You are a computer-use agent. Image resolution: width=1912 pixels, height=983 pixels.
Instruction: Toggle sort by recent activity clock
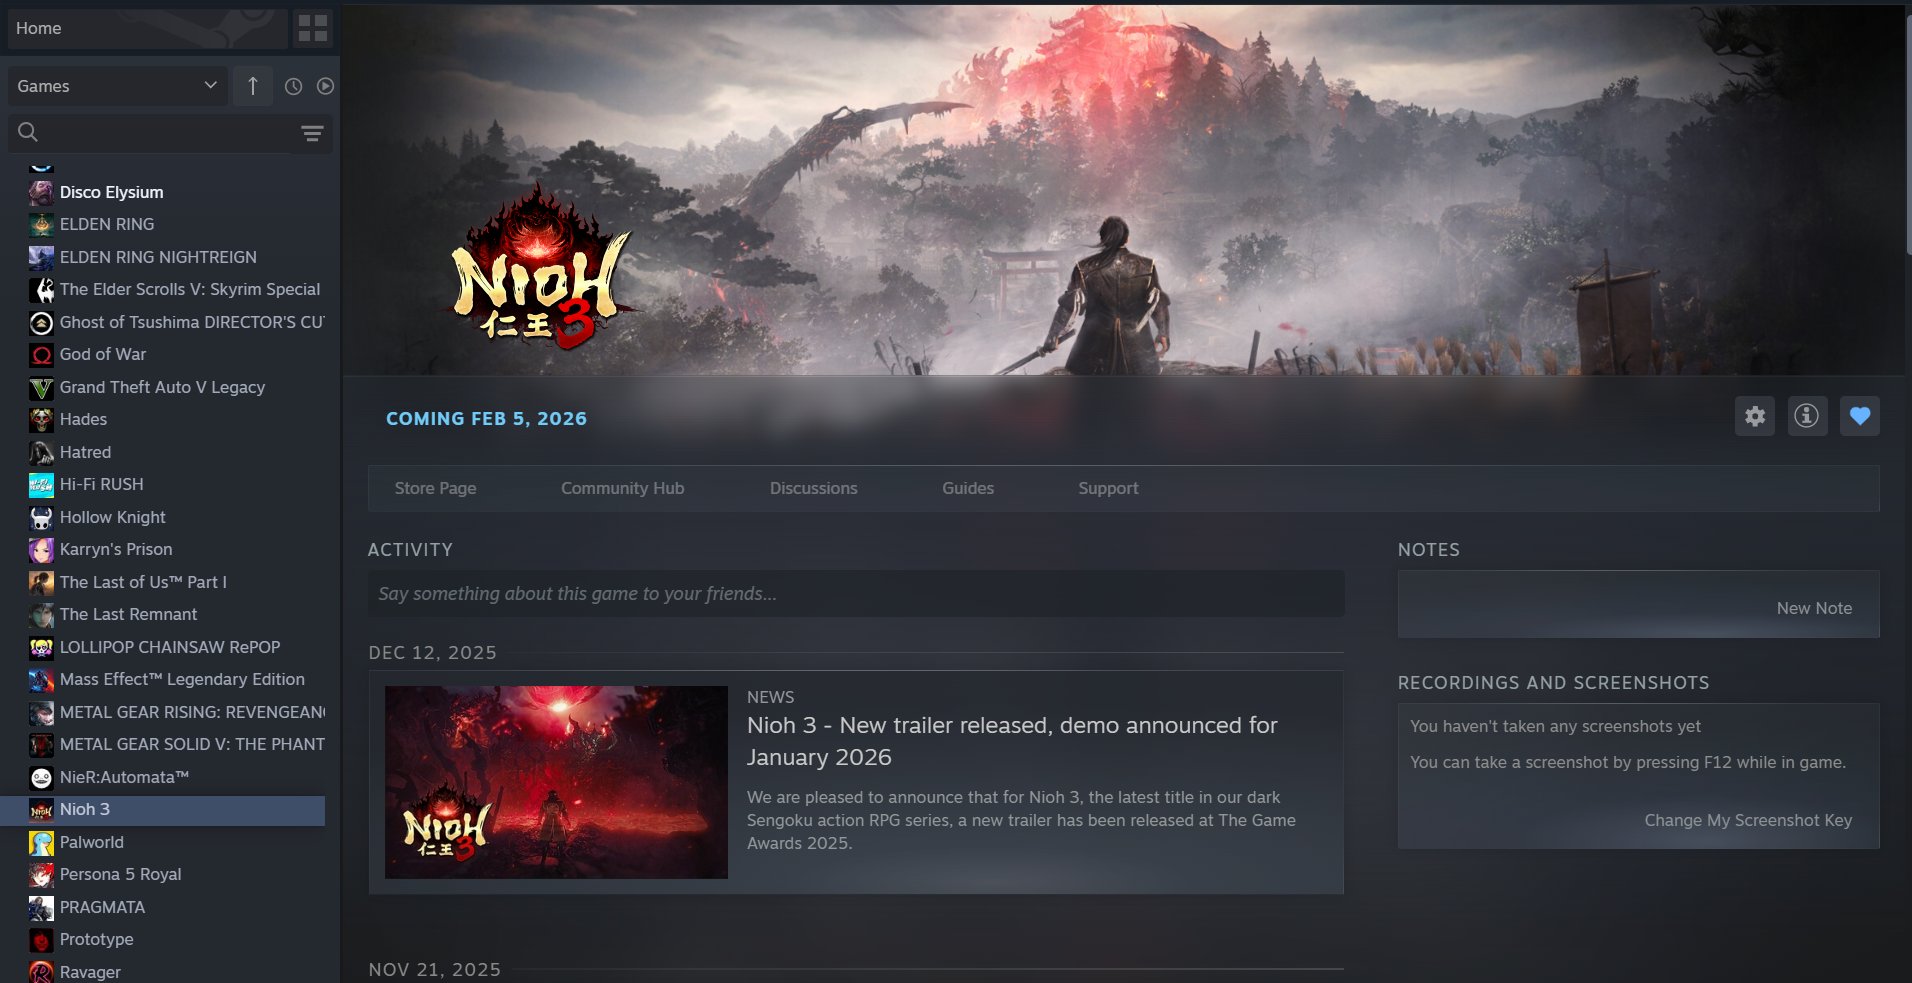pos(293,86)
